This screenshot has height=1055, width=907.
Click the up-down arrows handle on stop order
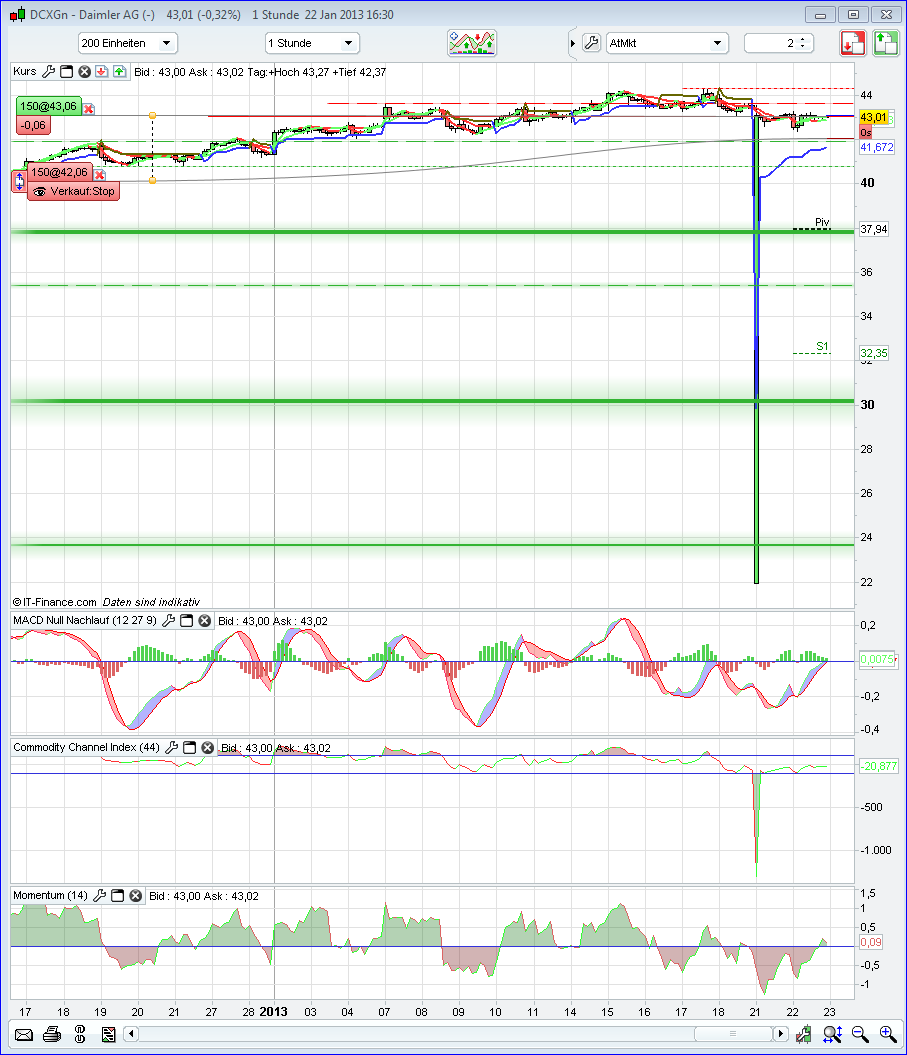point(20,180)
